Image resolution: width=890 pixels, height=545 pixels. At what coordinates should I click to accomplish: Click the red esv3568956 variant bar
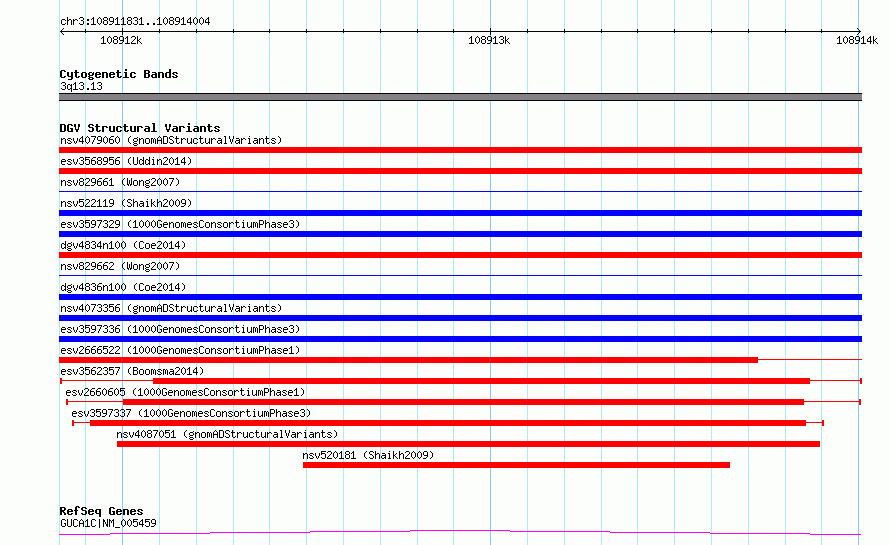pyautogui.click(x=460, y=171)
